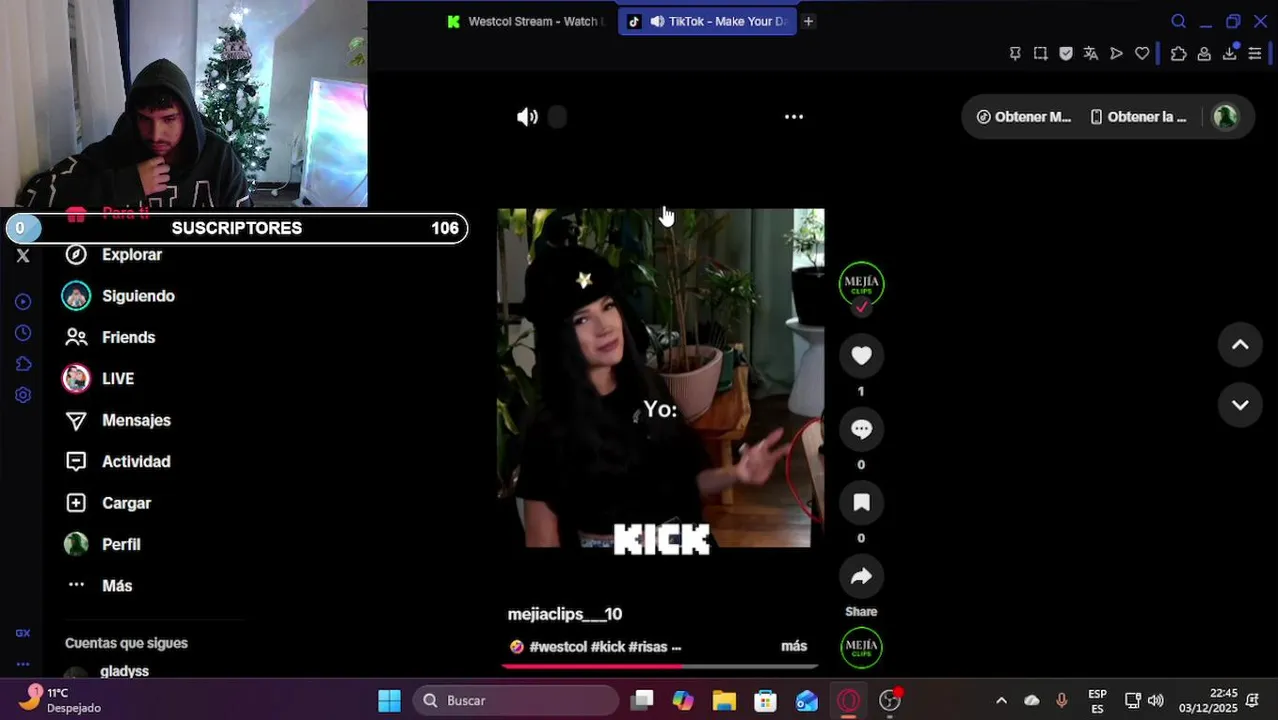Open Opera Easy Setup sliders icon

pyautogui.click(x=1255, y=54)
